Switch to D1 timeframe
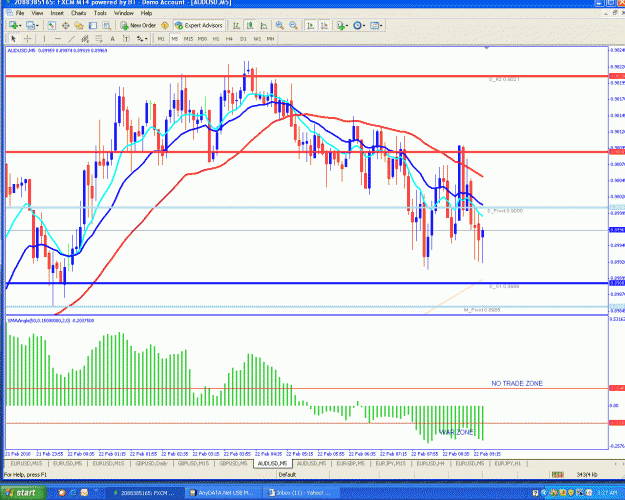 pyautogui.click(x=243, y=39)
